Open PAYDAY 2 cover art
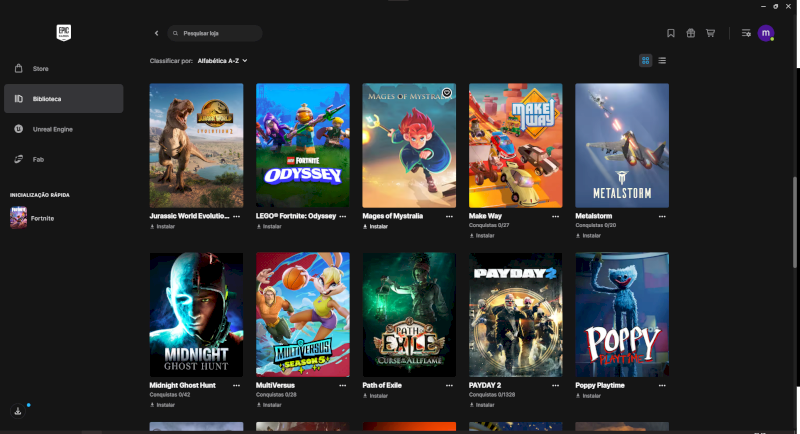 [516, 315]
